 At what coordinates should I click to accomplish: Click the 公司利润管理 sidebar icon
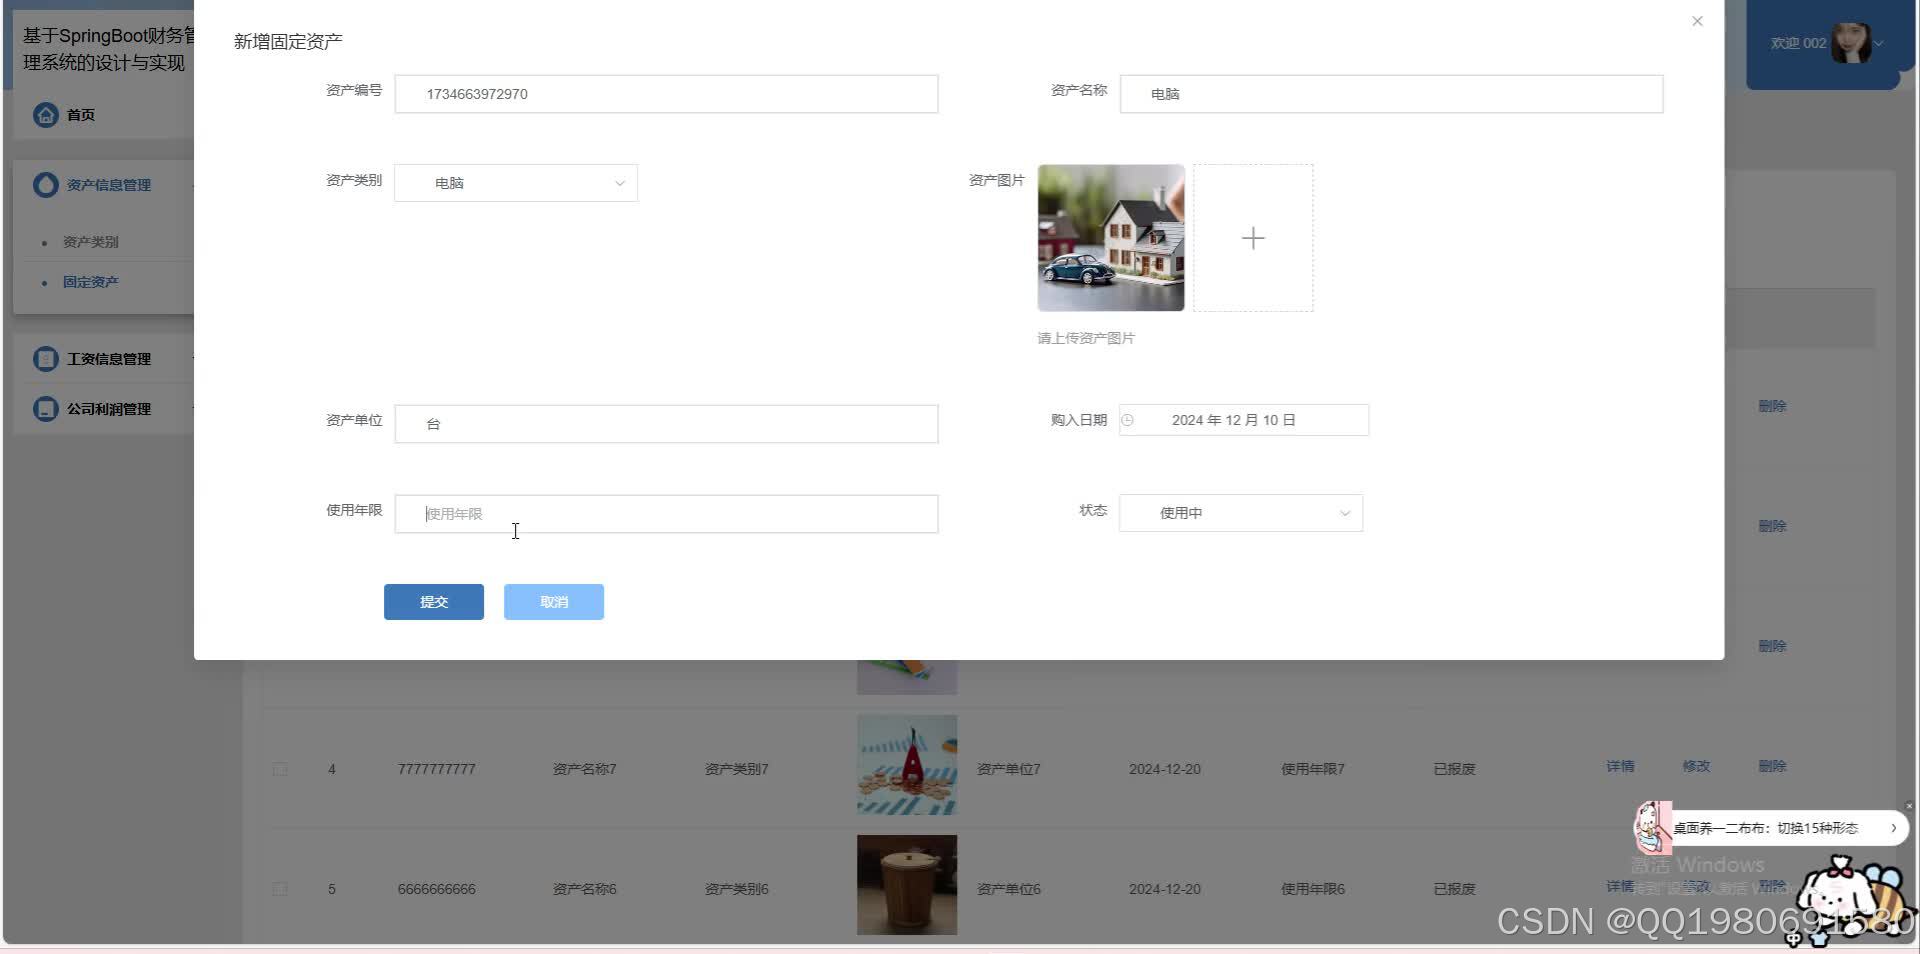pos(45,408)
